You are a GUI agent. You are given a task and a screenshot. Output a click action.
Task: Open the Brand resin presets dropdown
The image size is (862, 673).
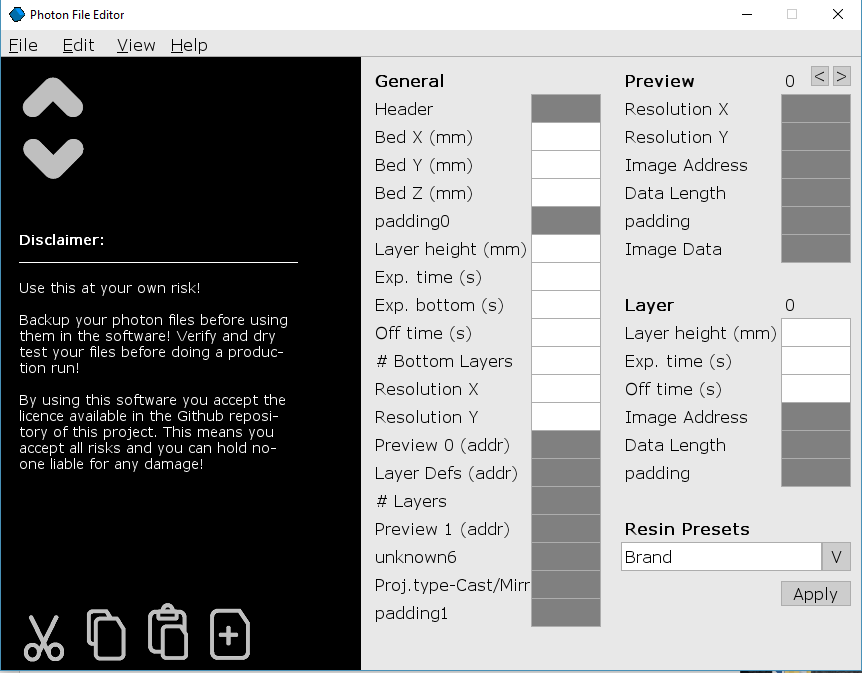pyautogui.click(x=836, y=557)
